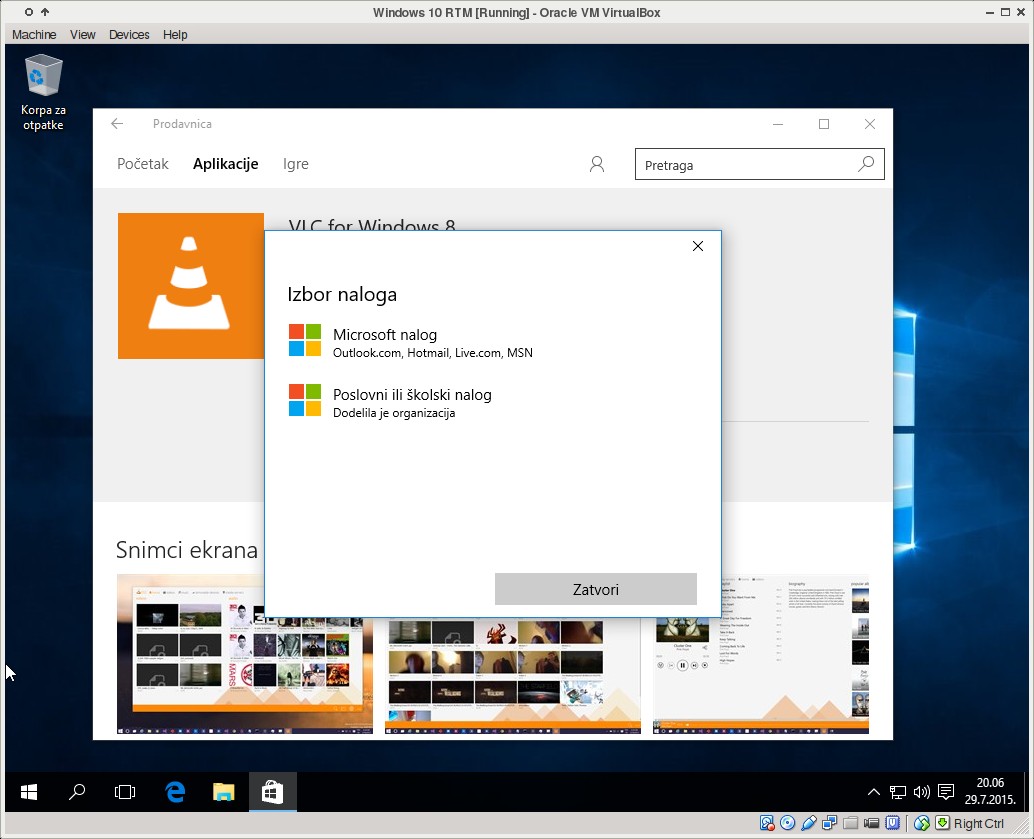Switch to the Početak tab
1034x839 pixels.
(x=142, y=164)
